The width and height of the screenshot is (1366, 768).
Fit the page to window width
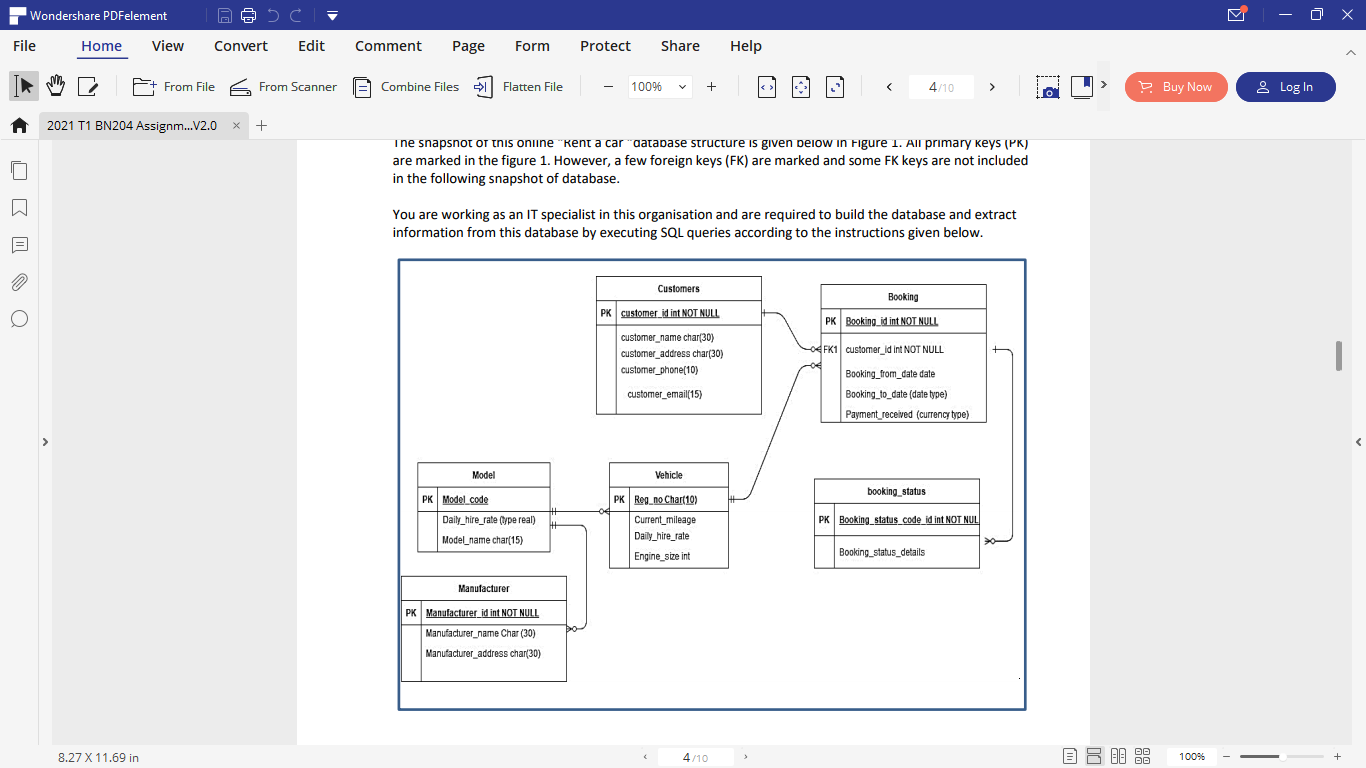[x=767, y=87]
